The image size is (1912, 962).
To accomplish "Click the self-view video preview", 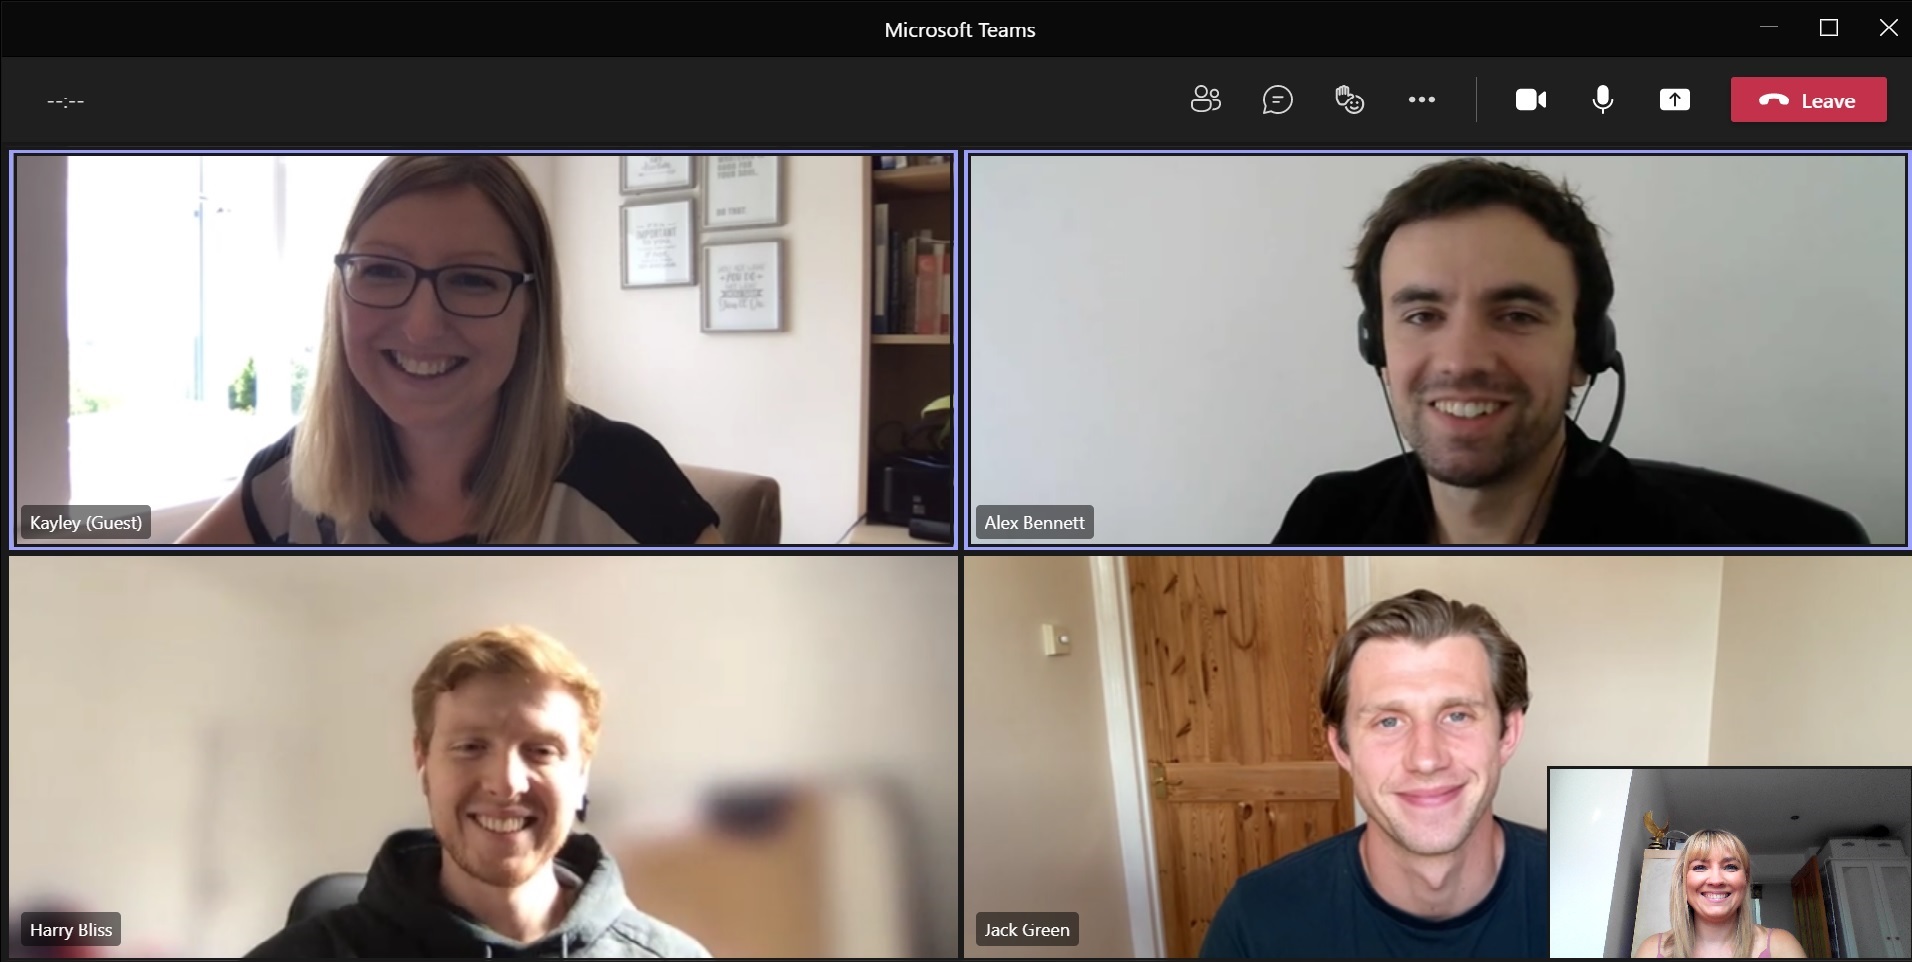I will pos(1729,863).
